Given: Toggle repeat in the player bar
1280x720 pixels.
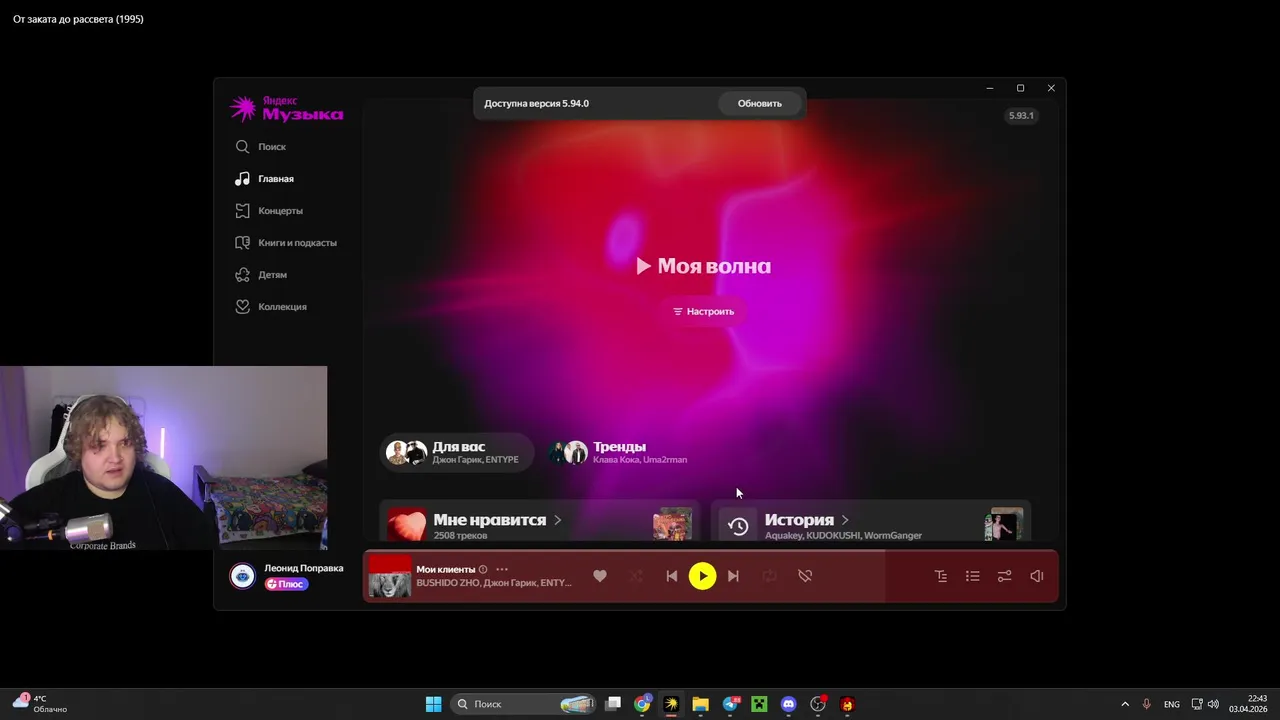Looking at the screenshot, I should [769, 576].
